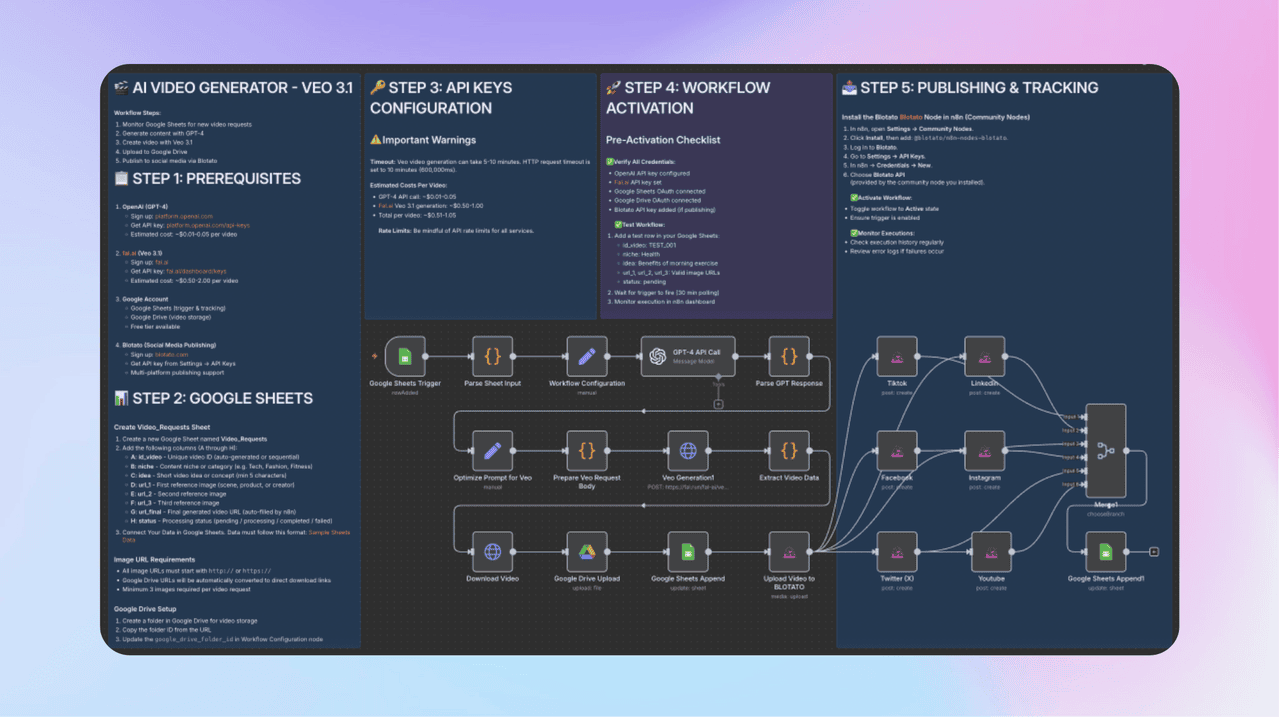This screenshot has width=1280, height=718.
Task: Click the Test Workflow checkmark
Action: (x=617, y=225)
